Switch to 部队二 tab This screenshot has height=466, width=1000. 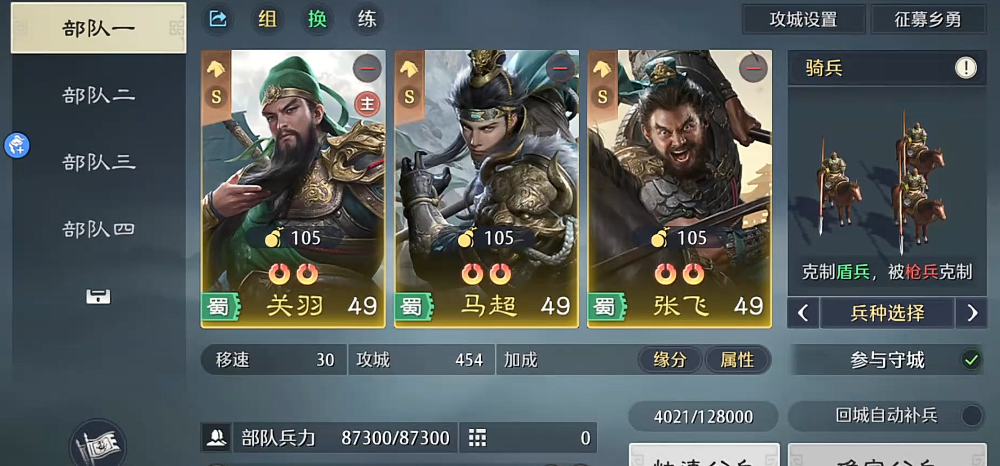[x=99, y=96]
